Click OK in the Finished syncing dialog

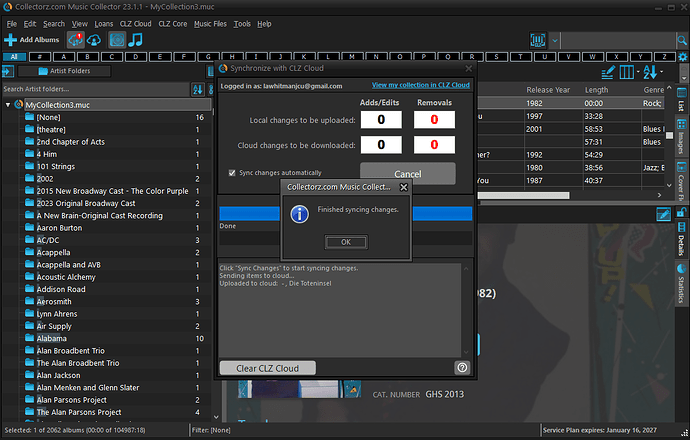click(x=346, y=242)
